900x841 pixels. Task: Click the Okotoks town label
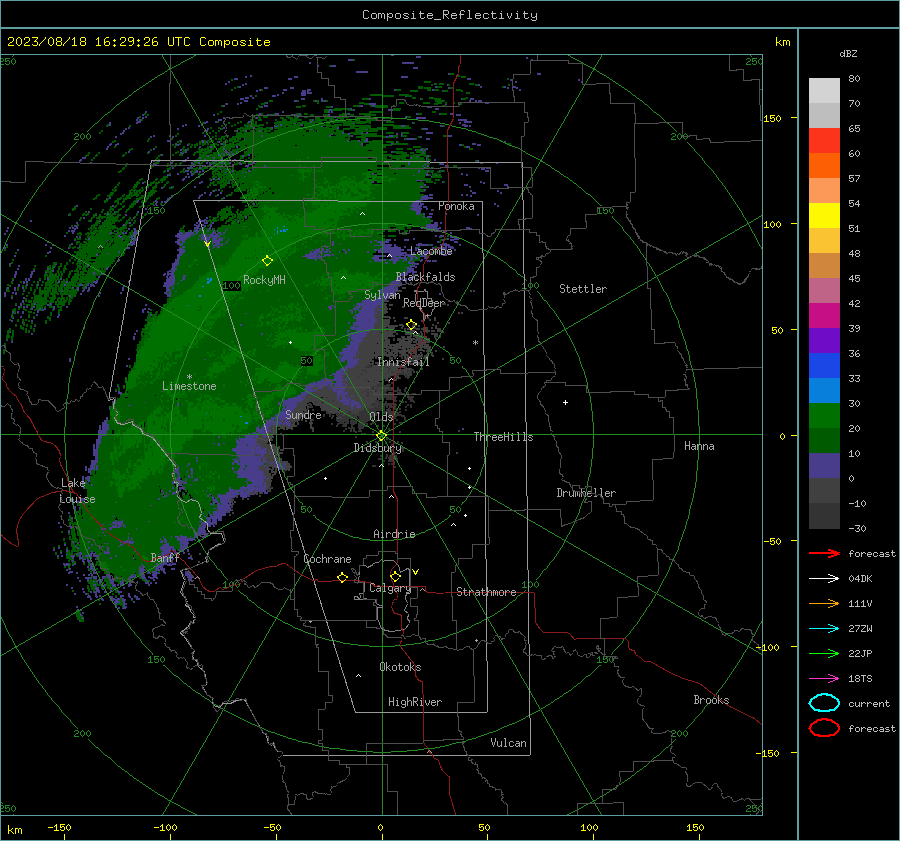tap(400, 667)
